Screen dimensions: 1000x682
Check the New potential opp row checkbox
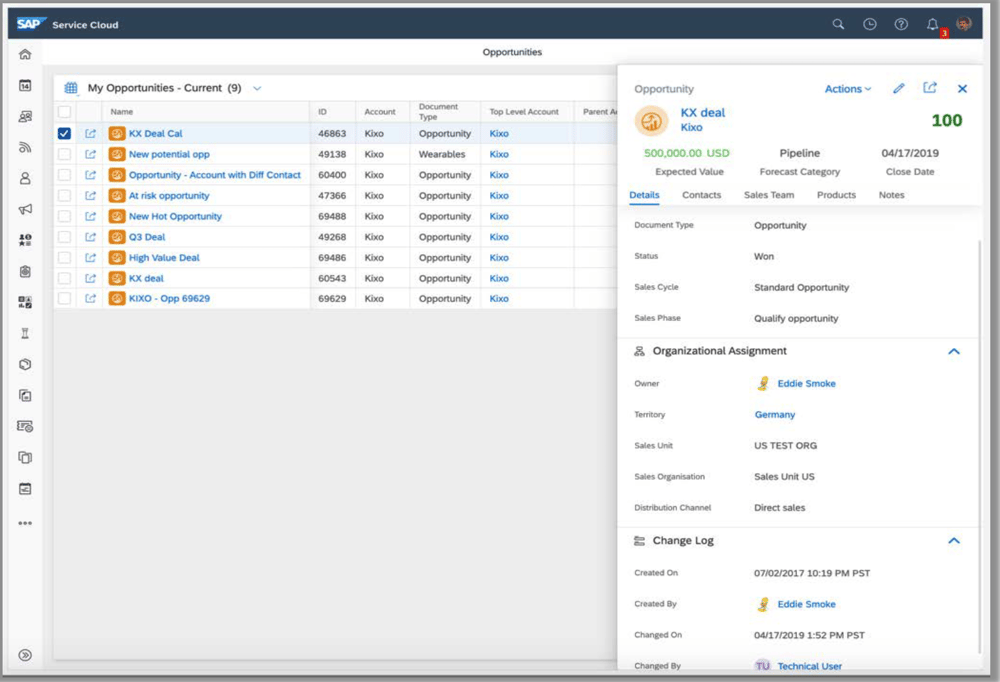pyautogui.click(x=65, y=154)
